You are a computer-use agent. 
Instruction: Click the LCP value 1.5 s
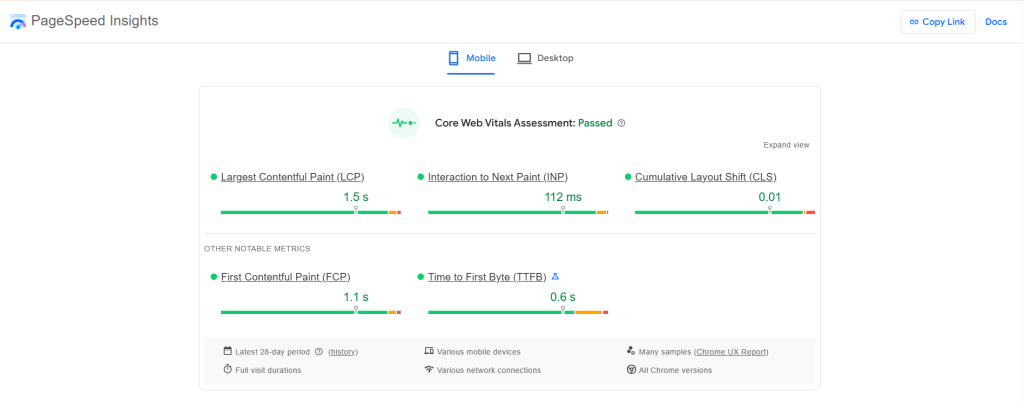pos(356,197)
